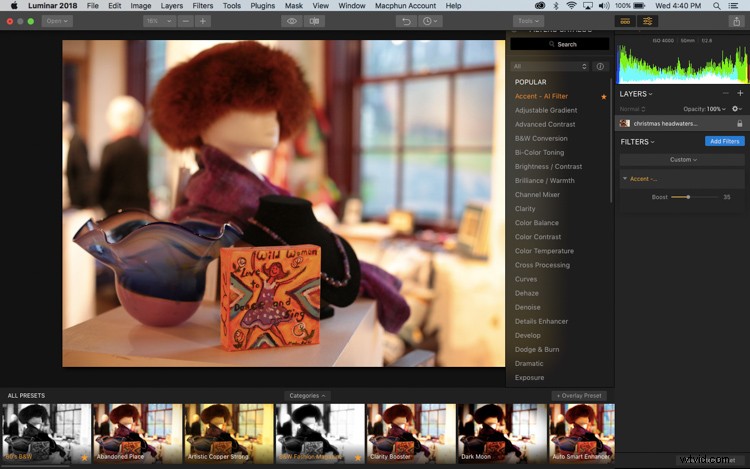Screen dimensions: 750x469
Task: Choose the Dodge & Burn filter
Action: tap(537, 349)
